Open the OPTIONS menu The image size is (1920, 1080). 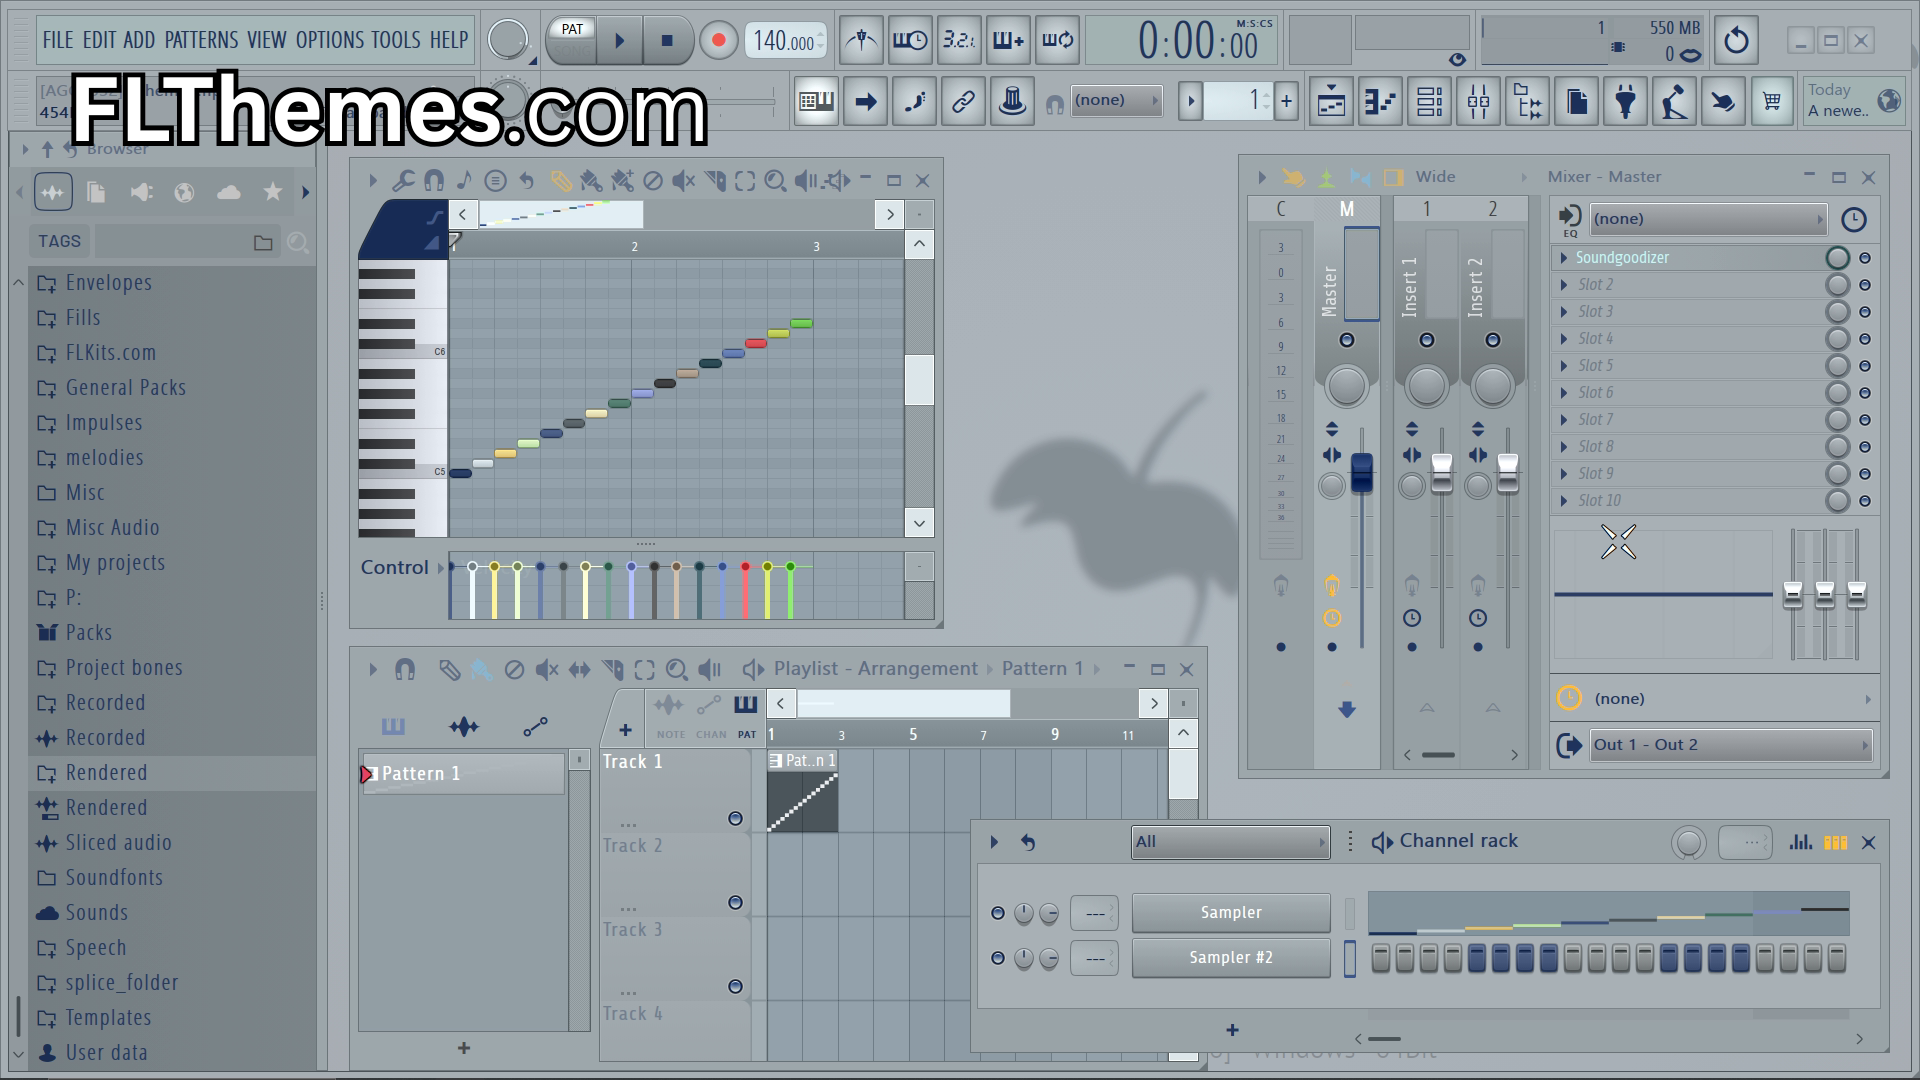tap(330, 40)
